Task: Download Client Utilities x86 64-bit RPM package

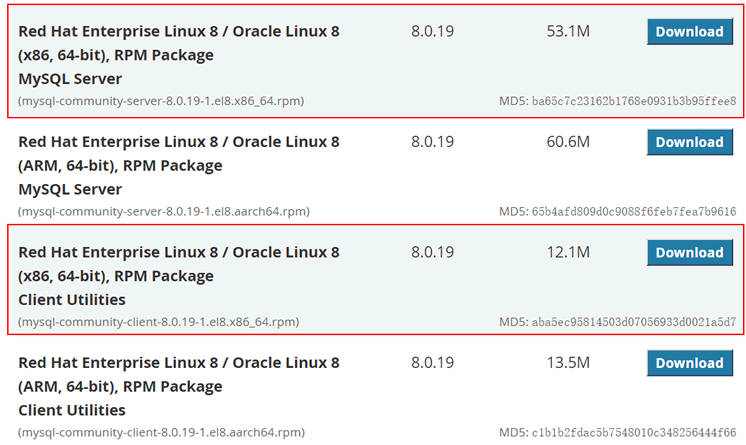Action: tap(689, 253)
